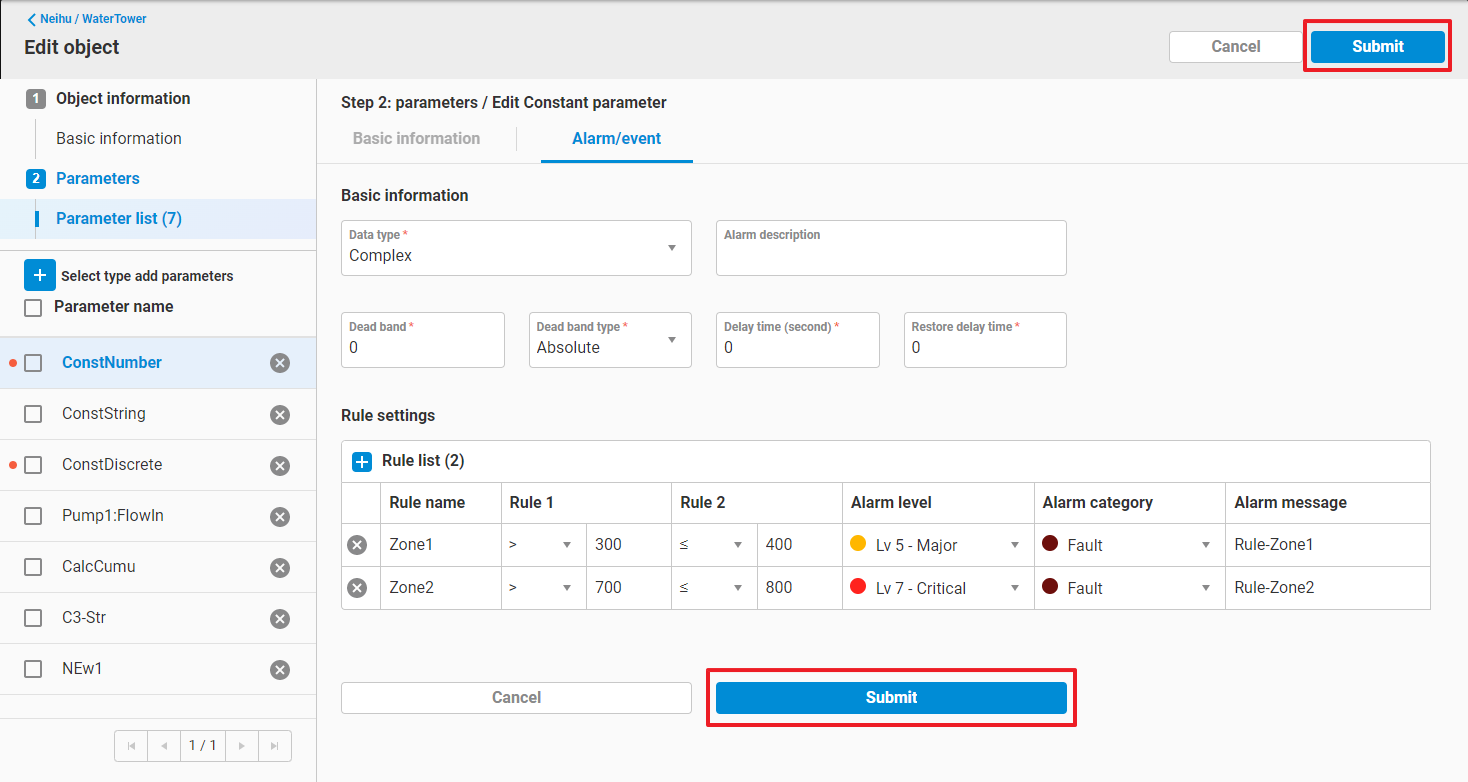1468x782 pixels.
Task: Click the Neihu / WaterTower back link
Action: click(x=87, y=19)
